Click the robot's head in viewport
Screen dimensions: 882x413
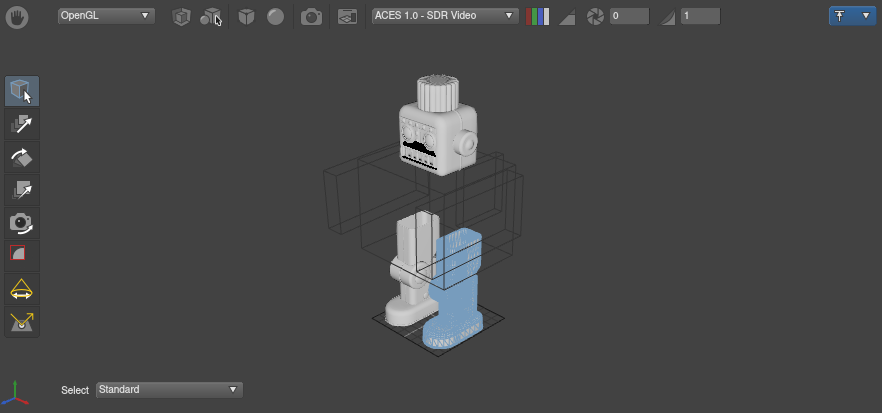438,125
